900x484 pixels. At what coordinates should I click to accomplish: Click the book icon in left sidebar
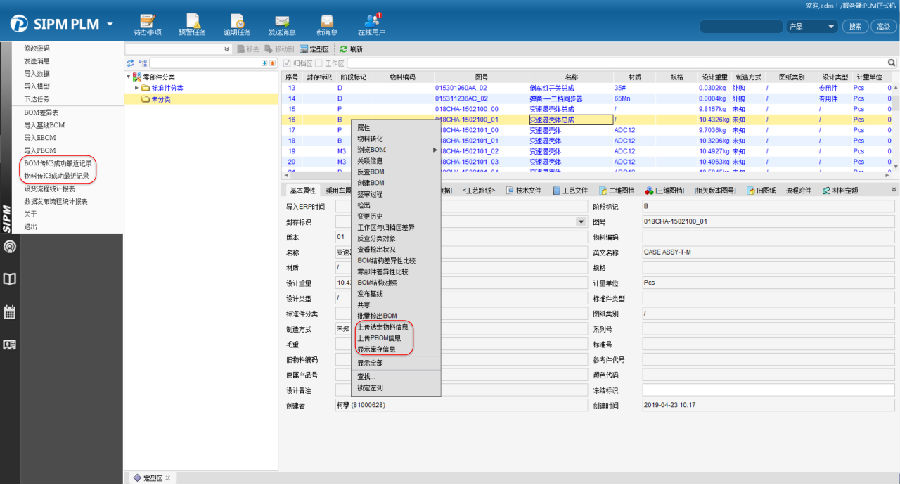[10, 279]
